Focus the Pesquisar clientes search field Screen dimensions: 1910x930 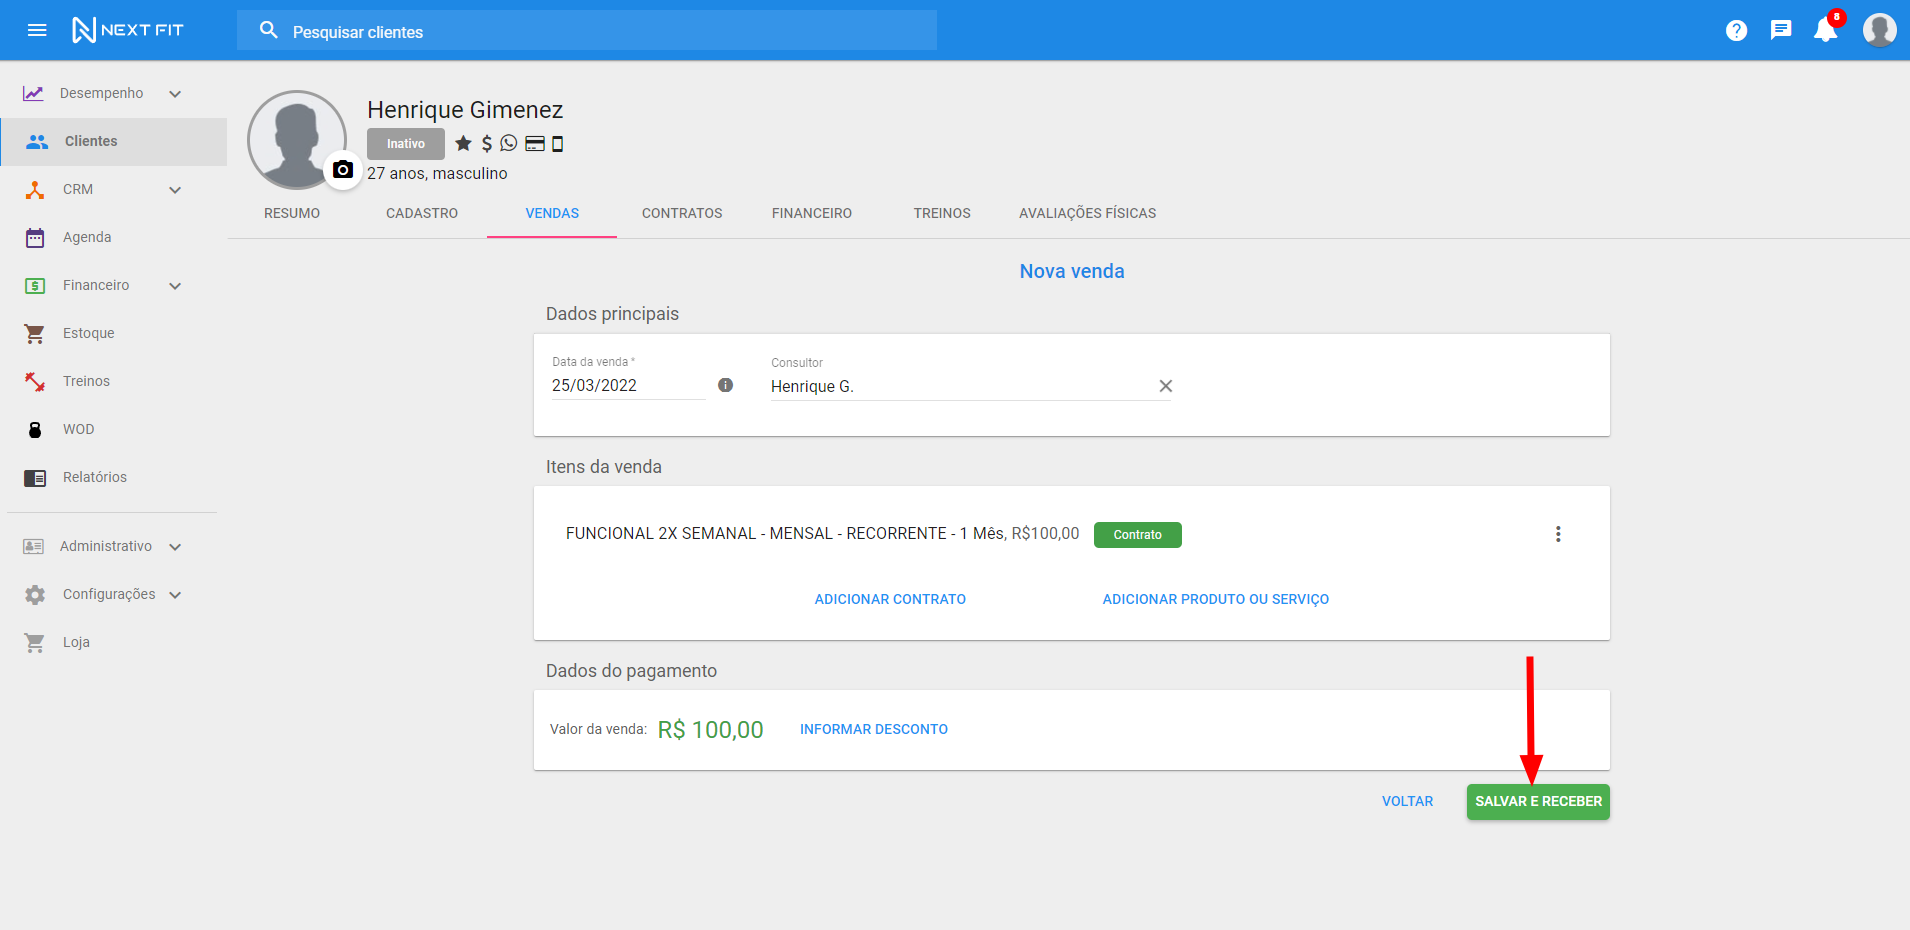tap(587, 31)
